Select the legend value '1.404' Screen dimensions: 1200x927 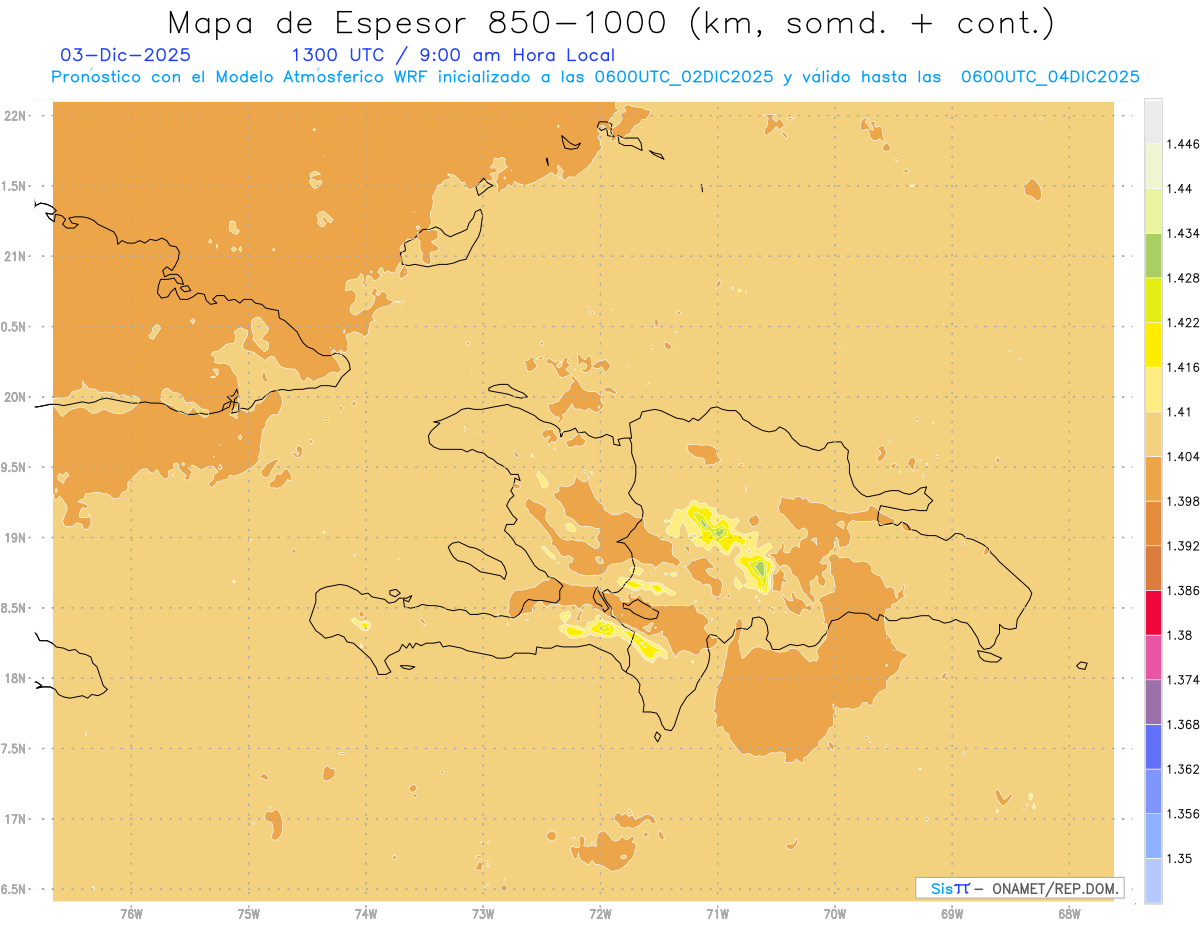(1182, 456)
